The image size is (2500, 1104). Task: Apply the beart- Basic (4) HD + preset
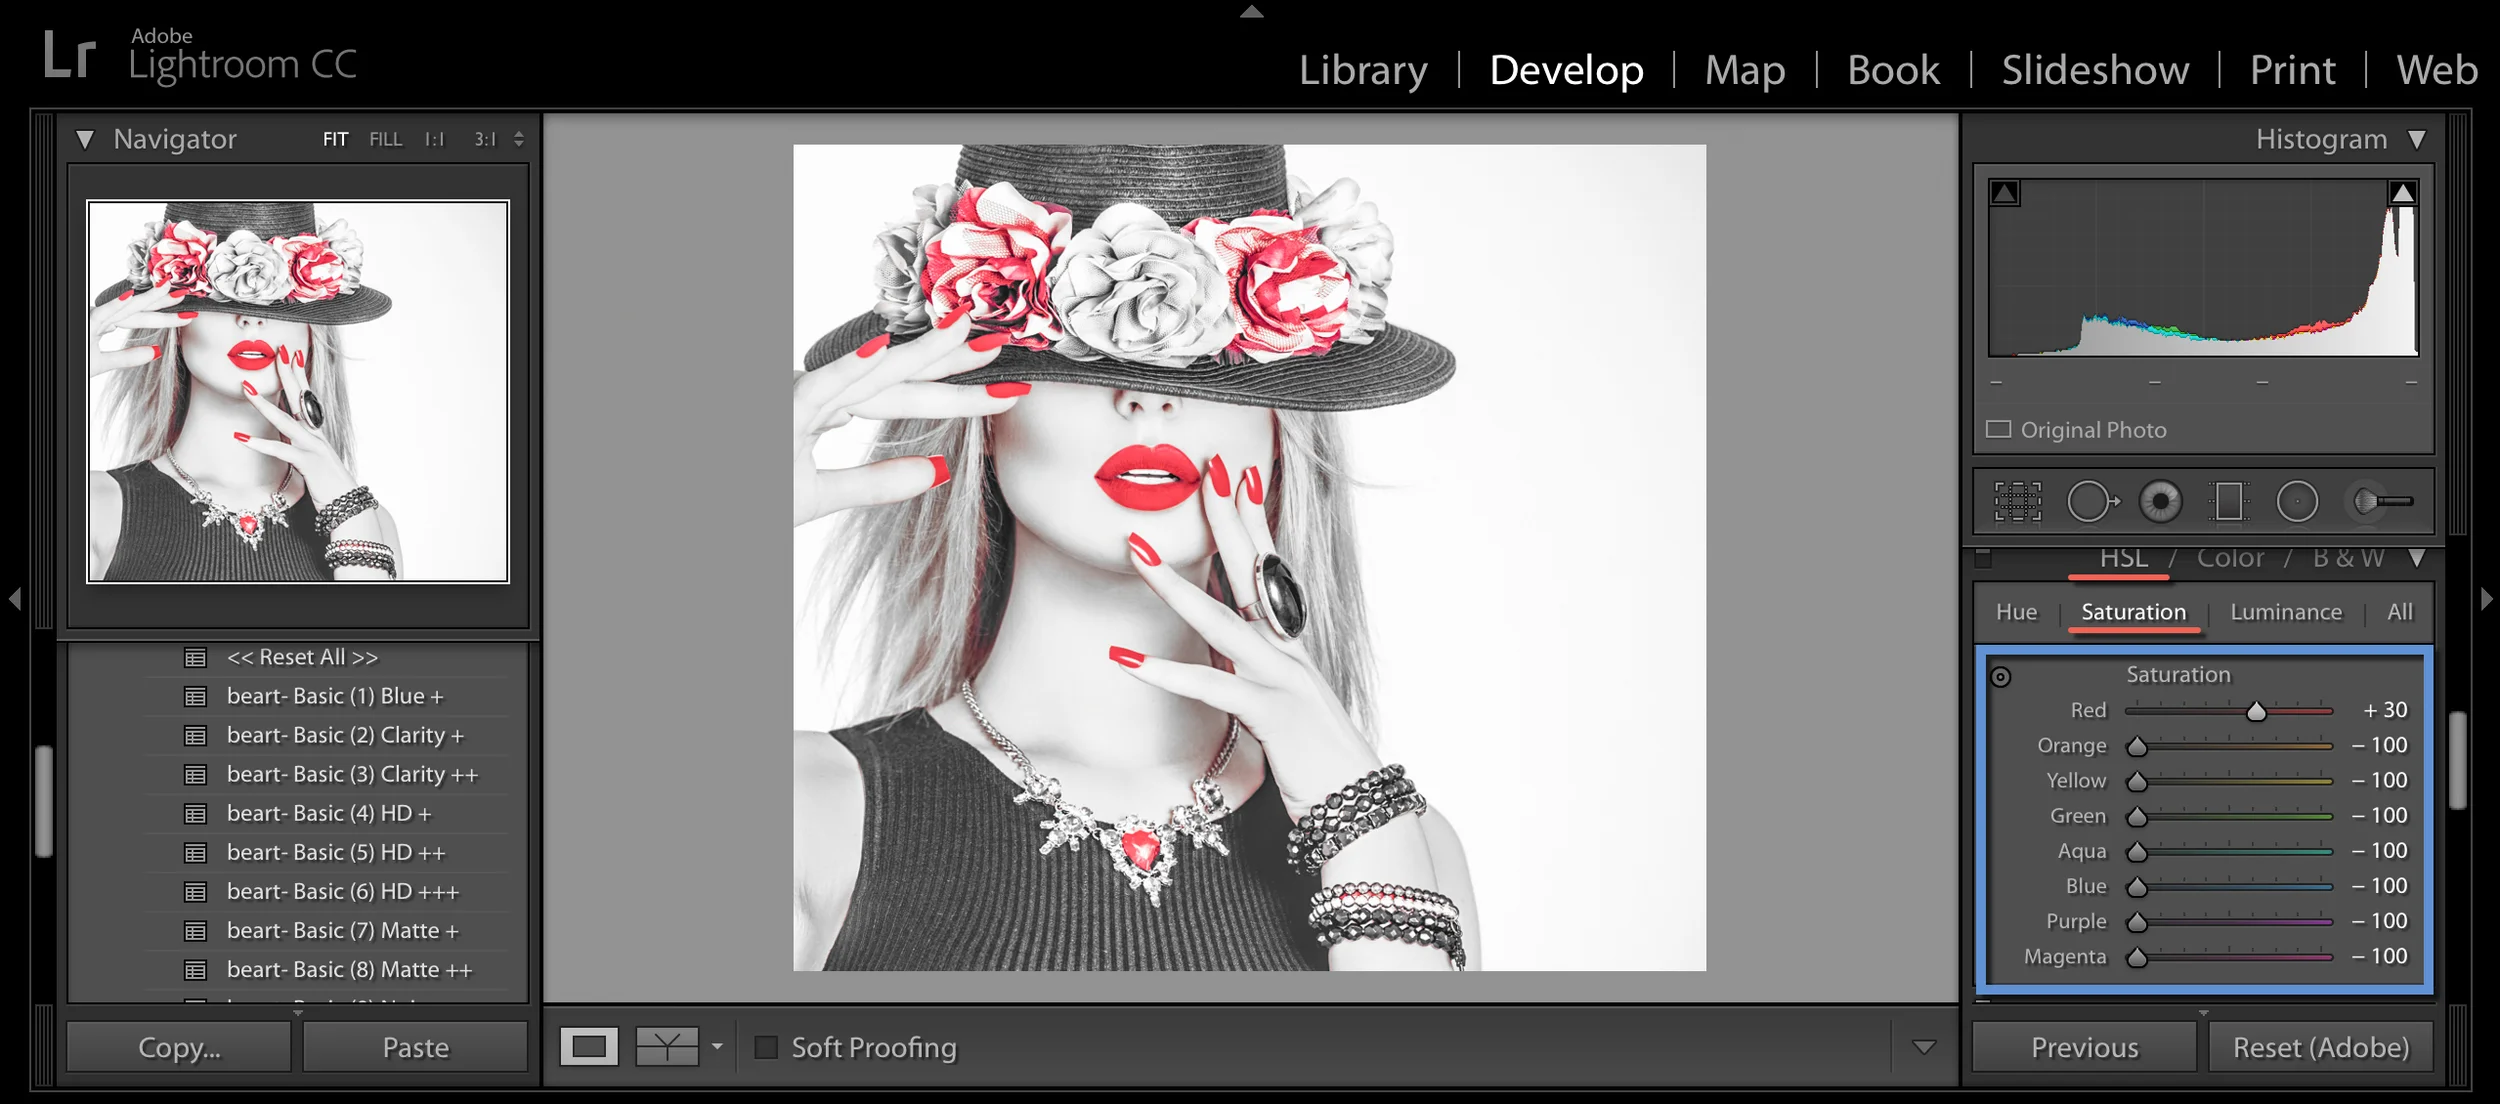click(x=328, y=813)
